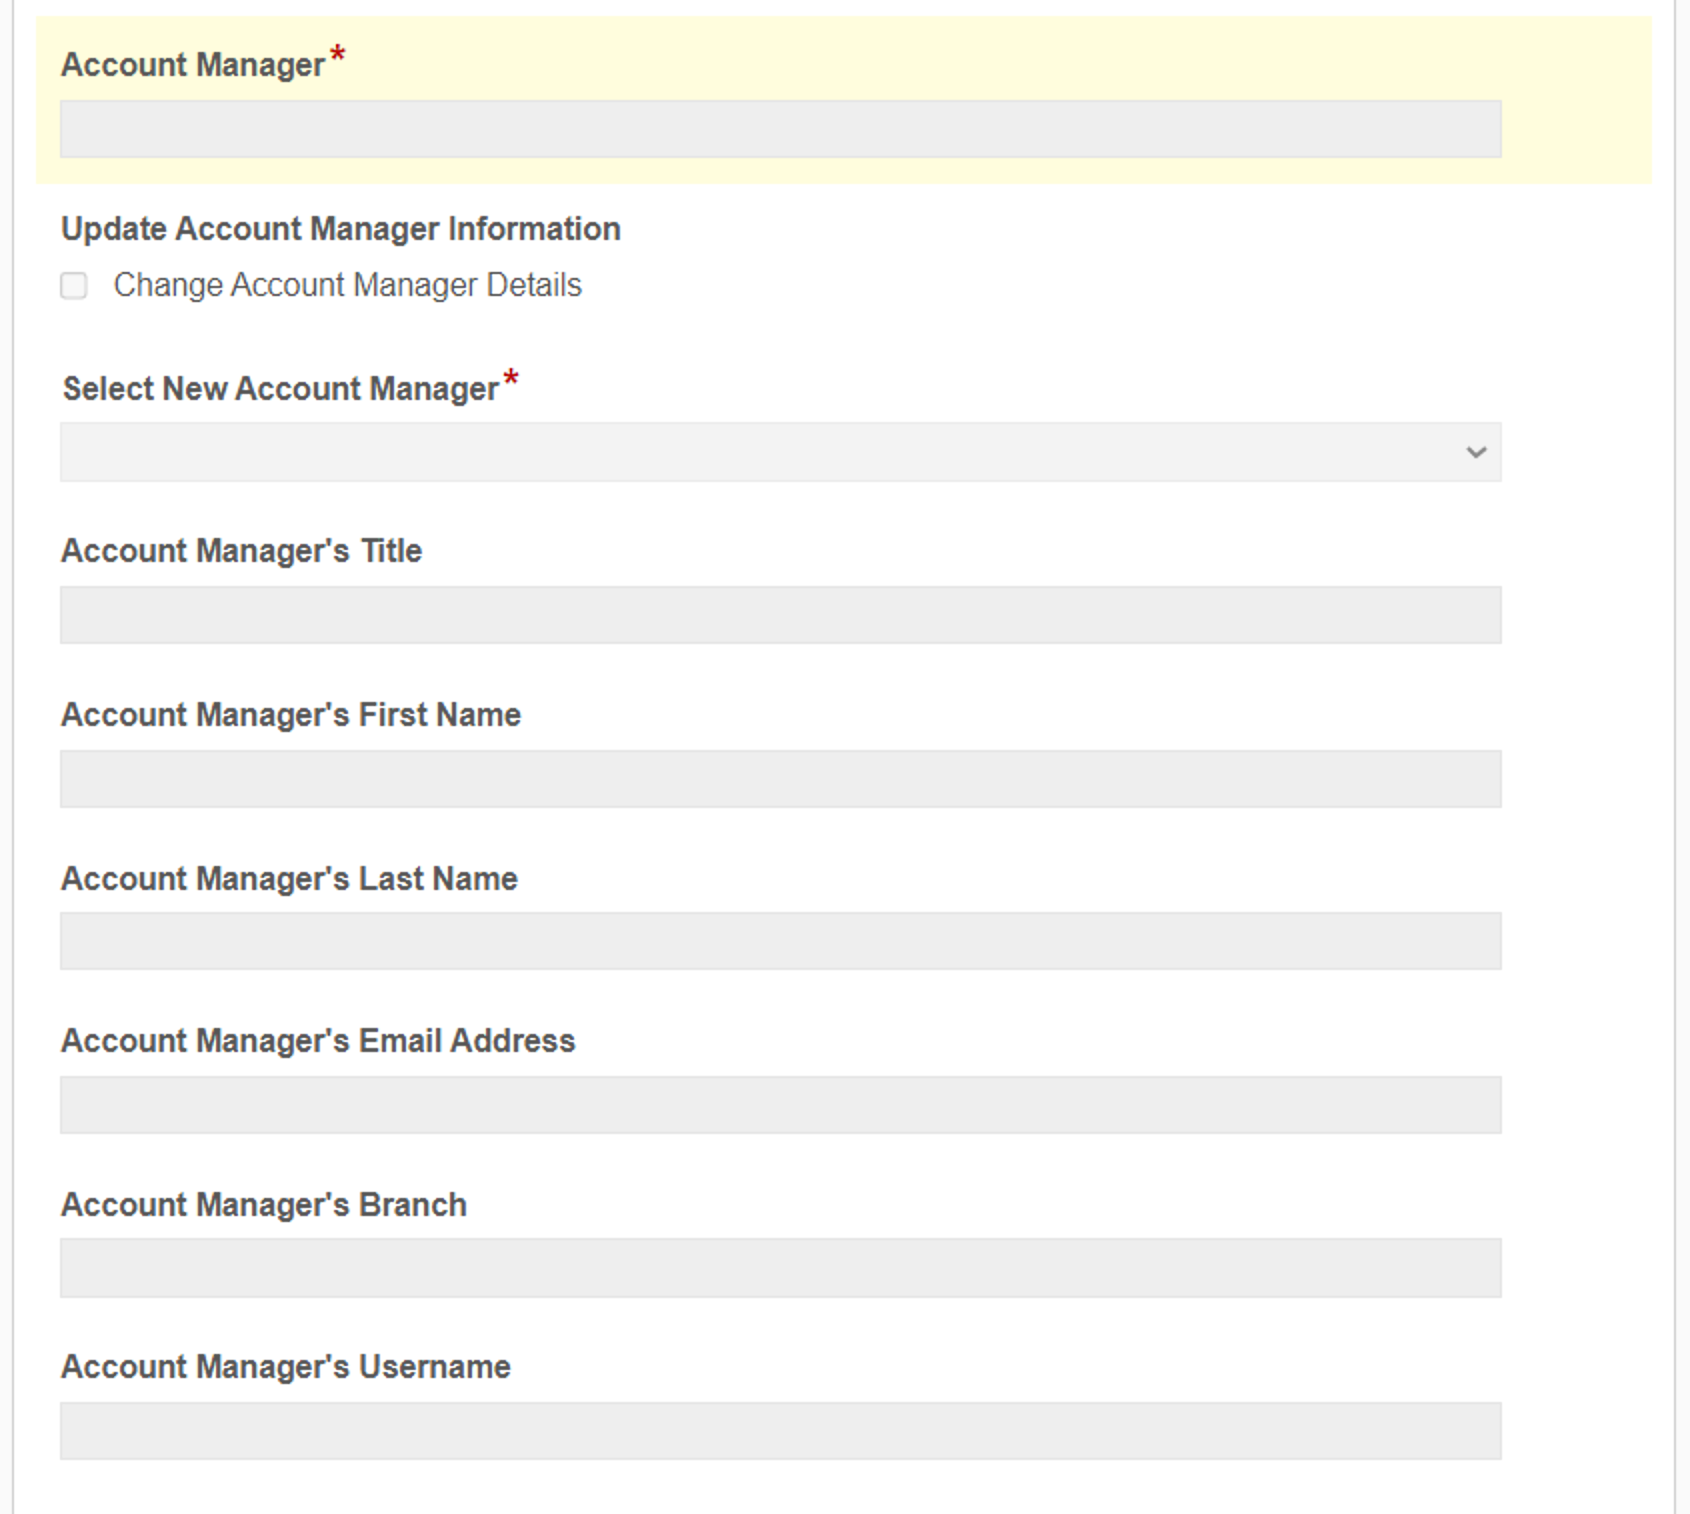
Task: Click the 'Account Manager's Title' label
Action: [242, 551]
